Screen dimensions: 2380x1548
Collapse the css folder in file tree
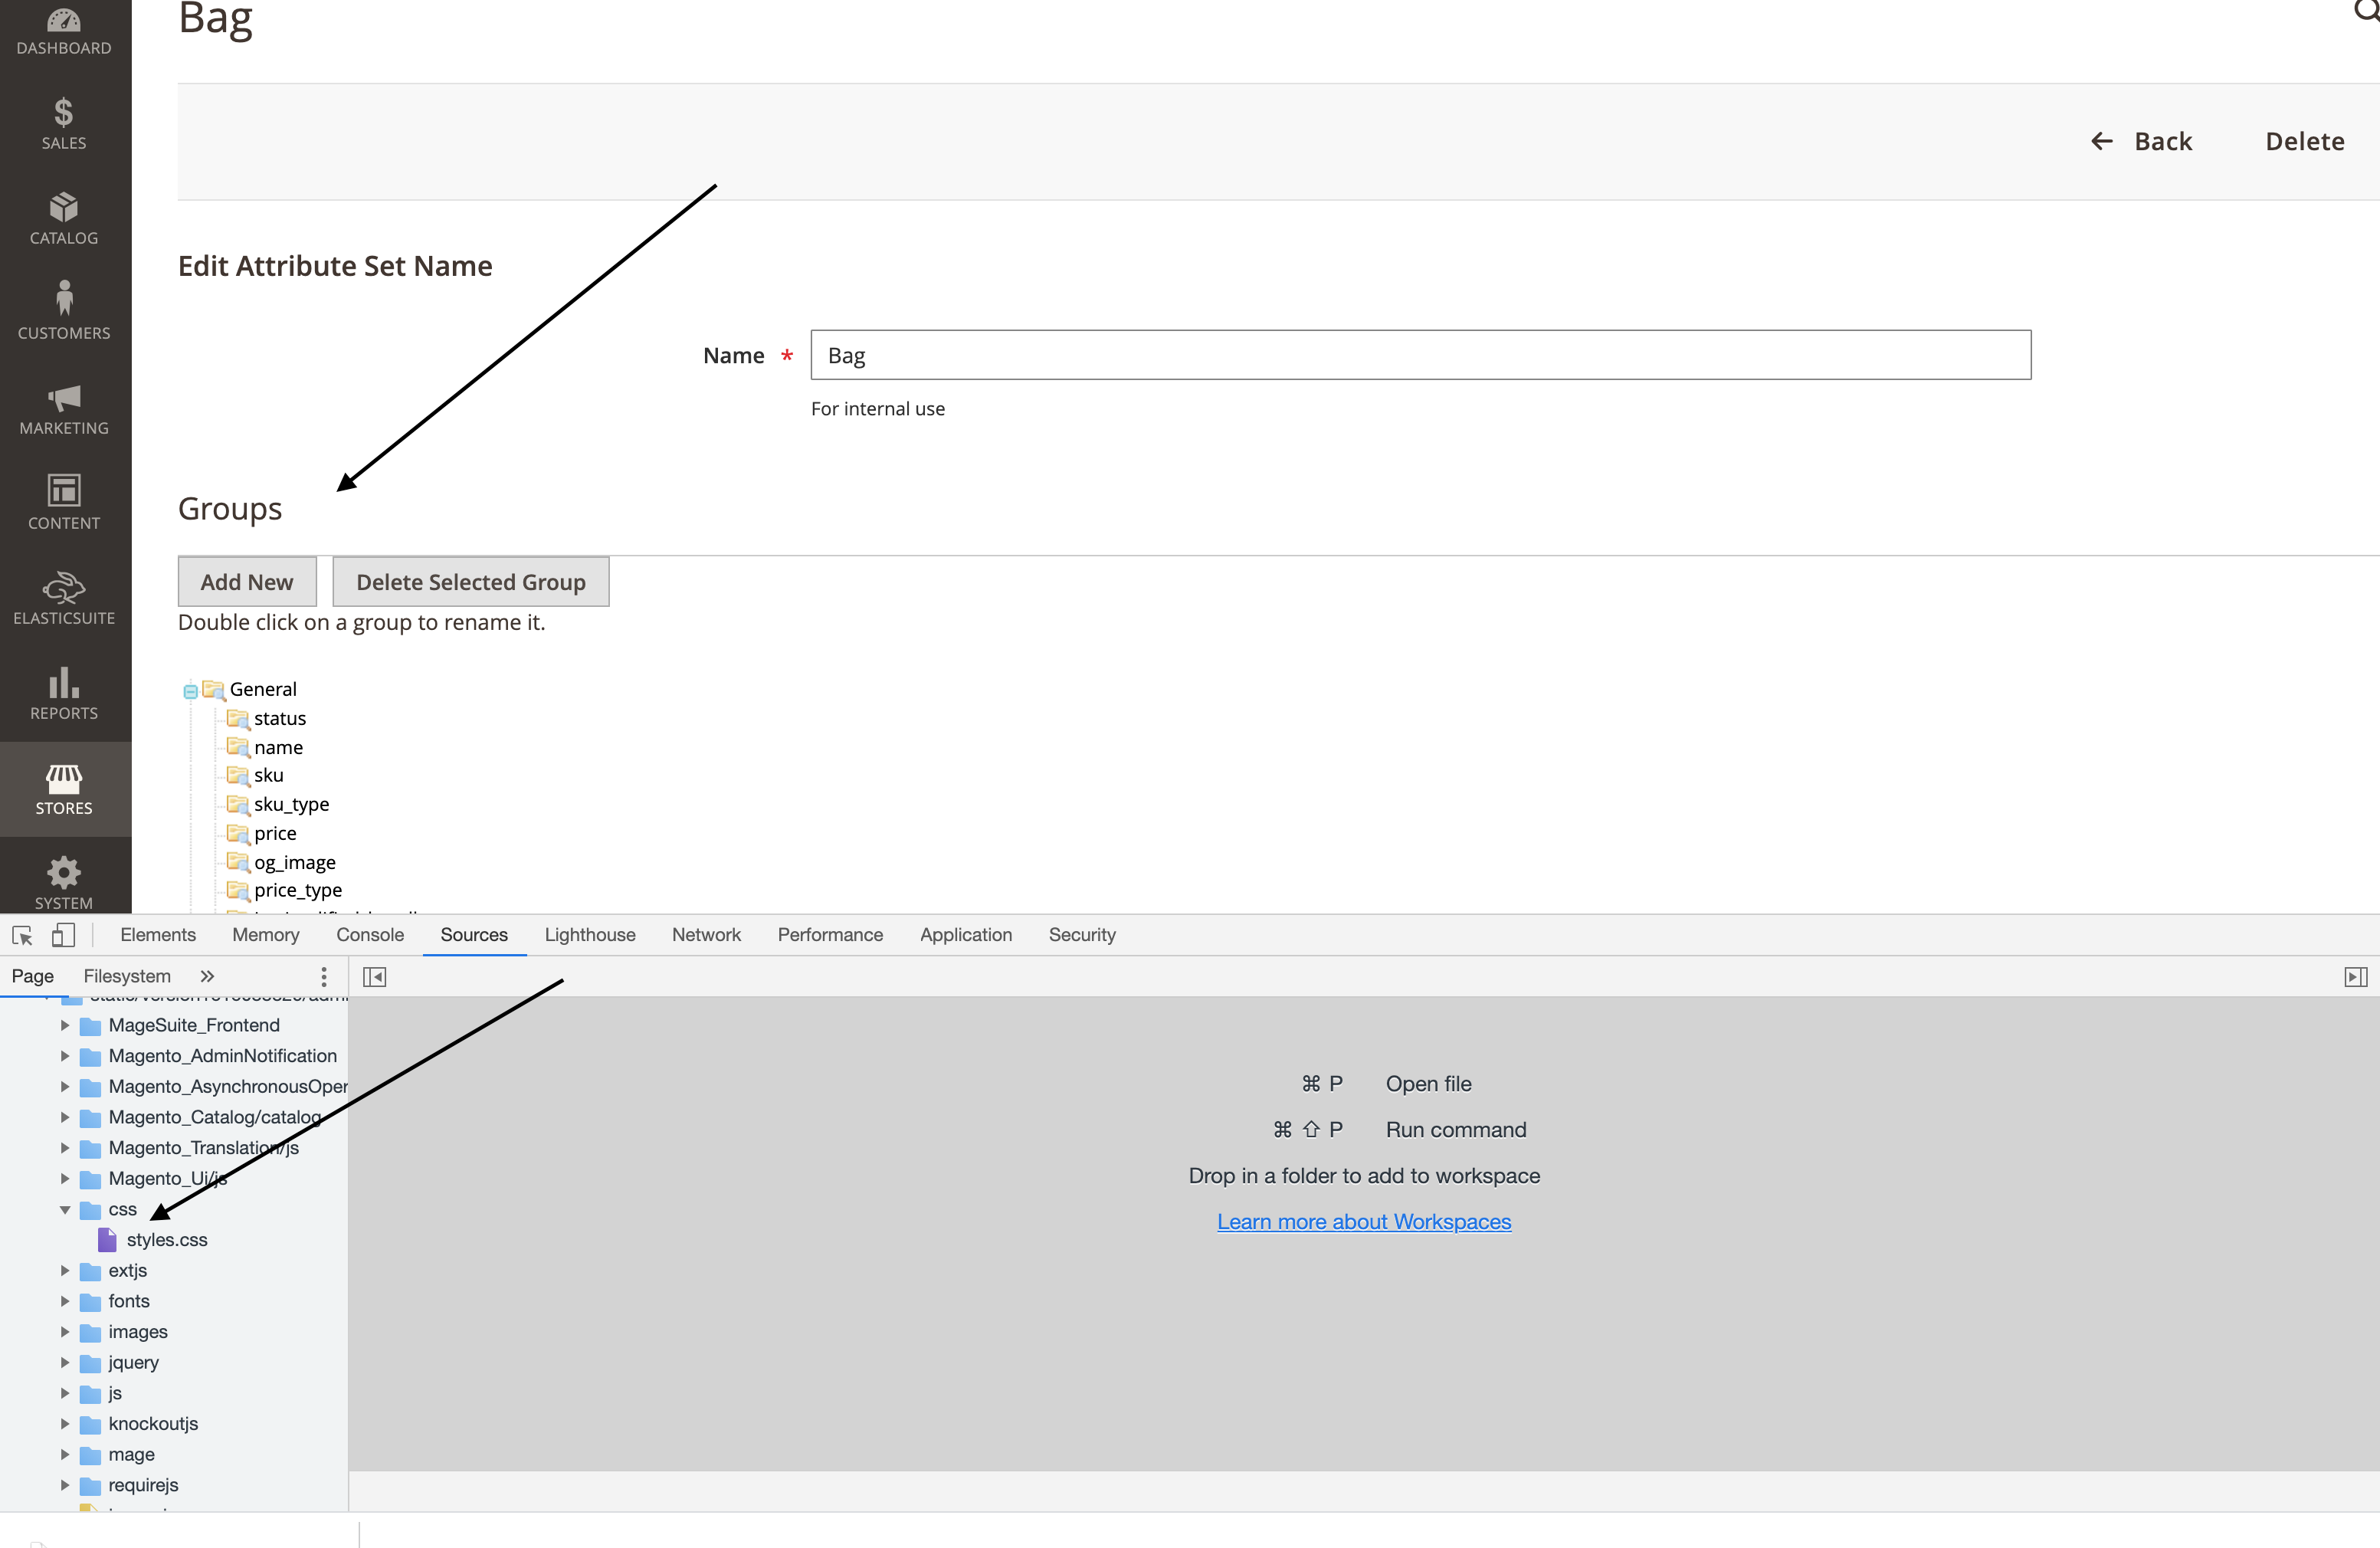[x=66, y=1209]
